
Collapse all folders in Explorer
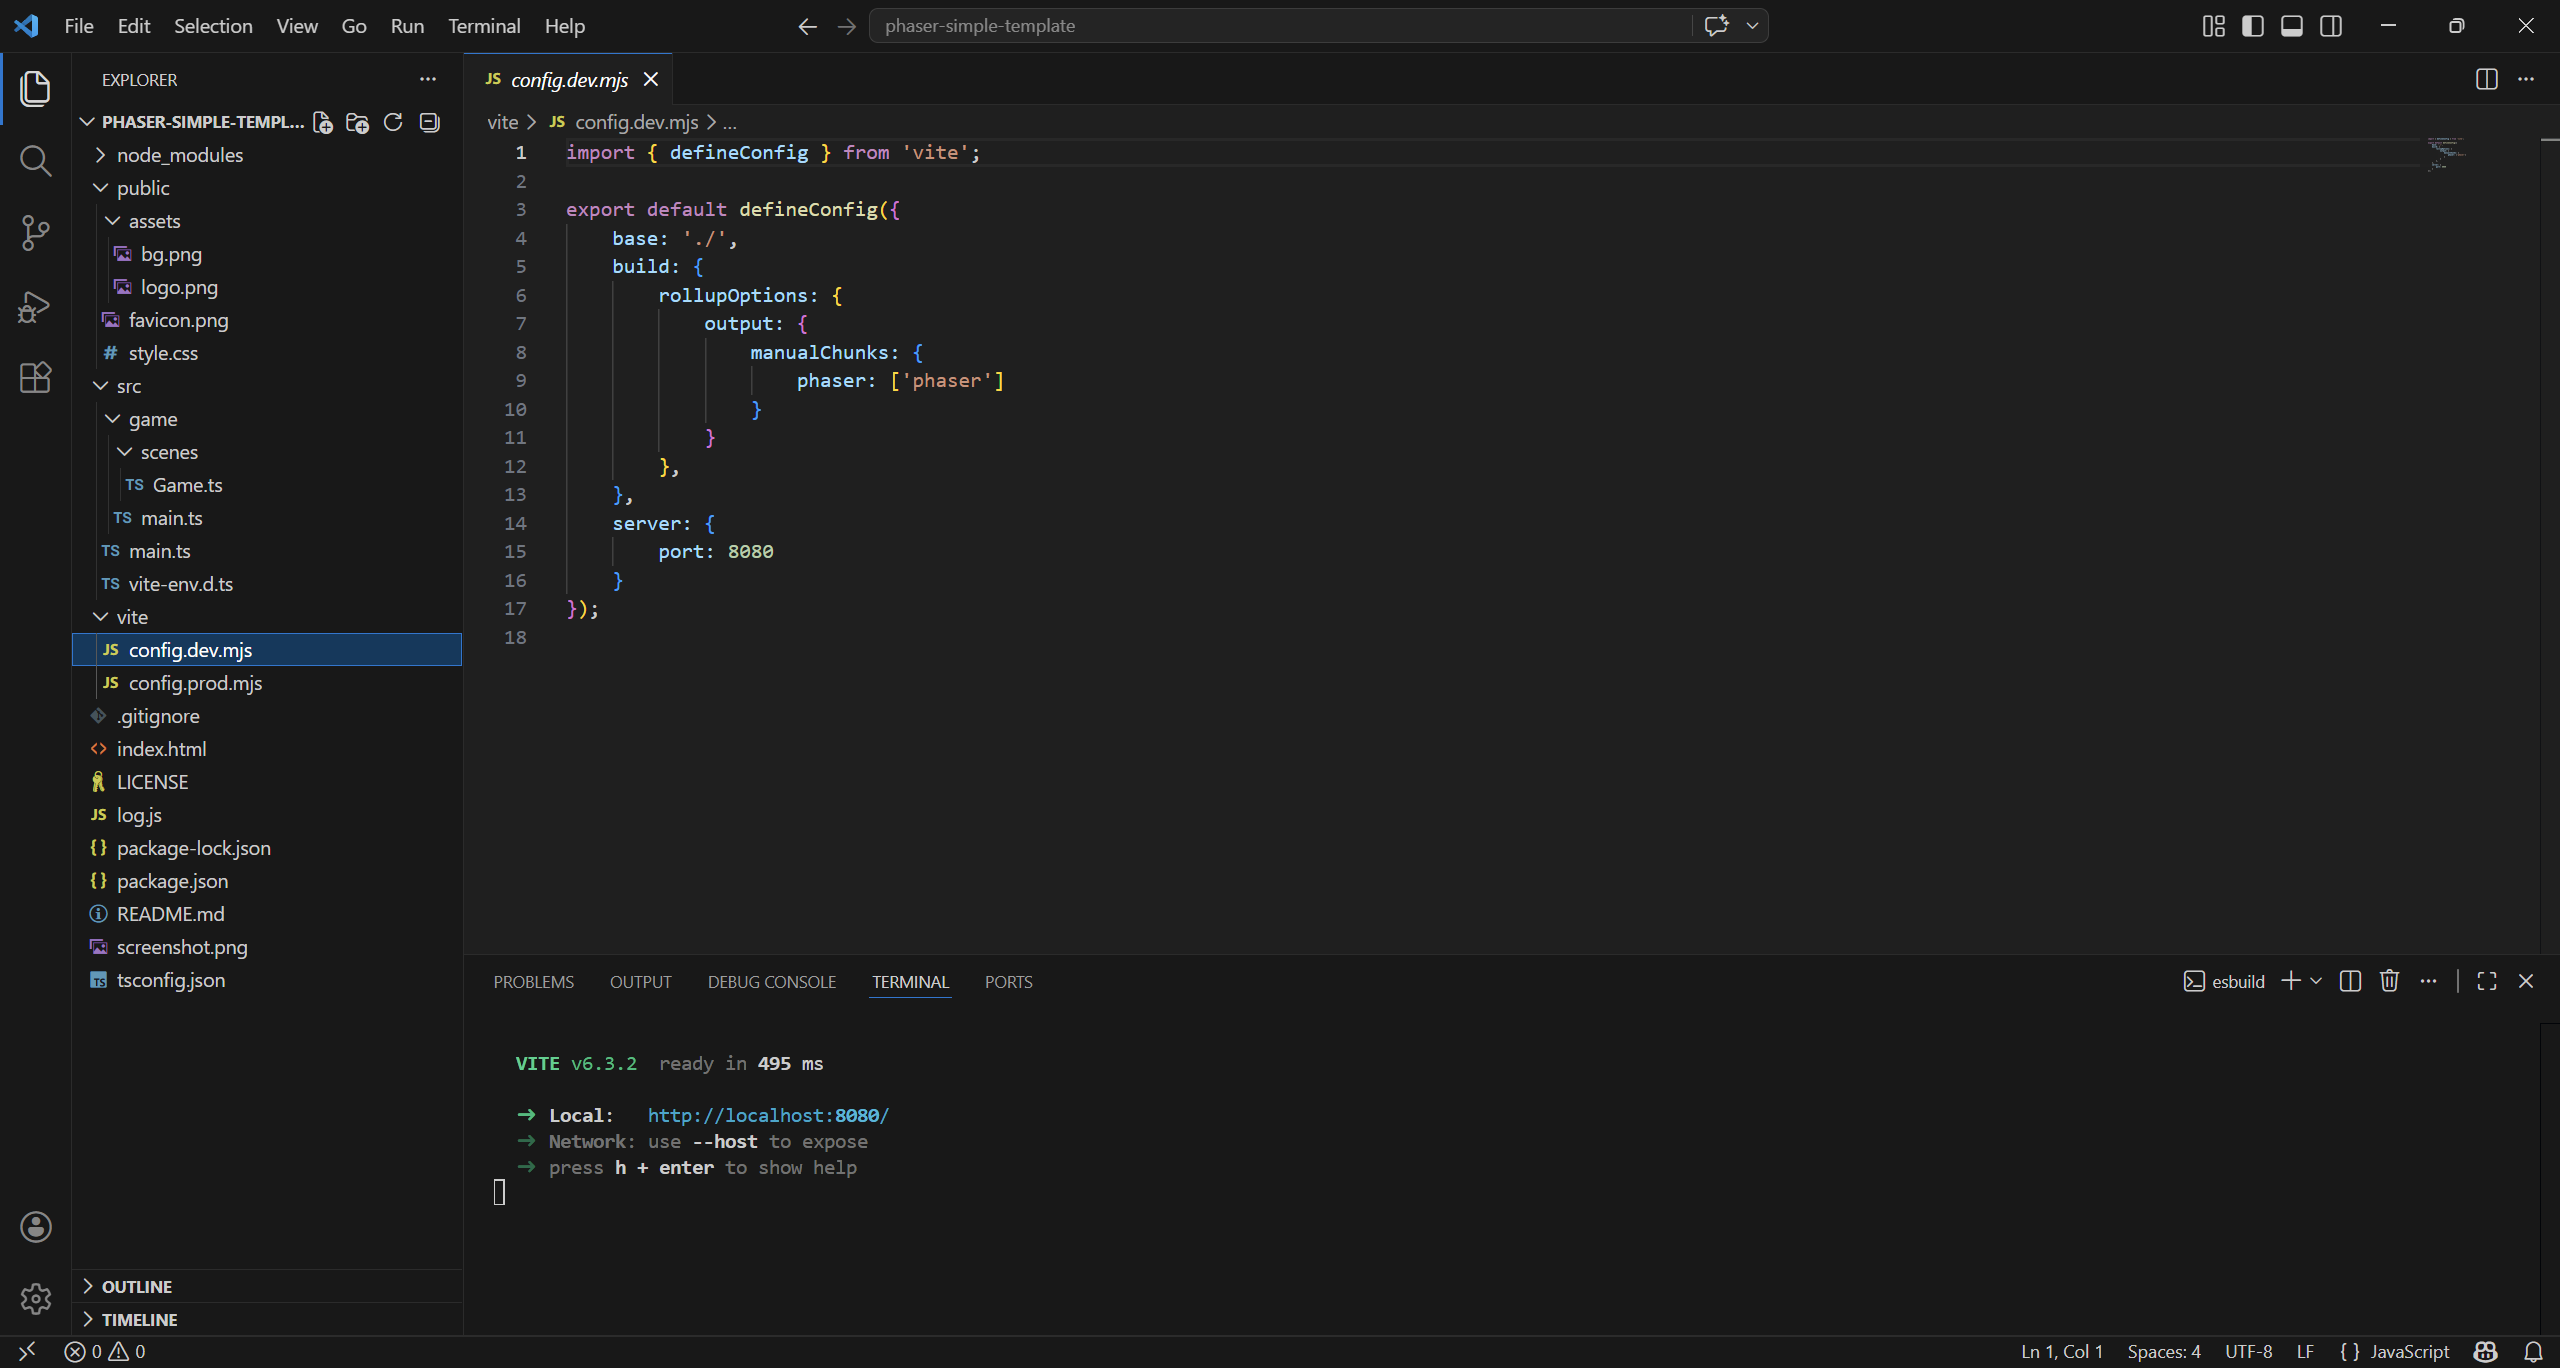429,122
